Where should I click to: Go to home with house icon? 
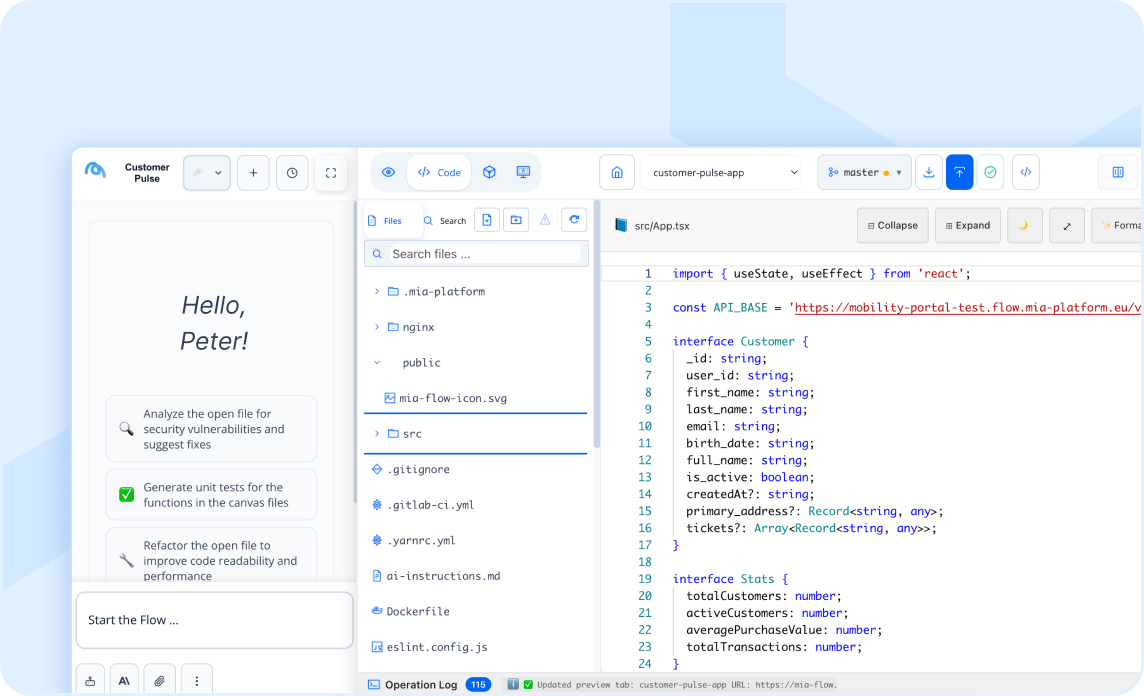(617, 172)
